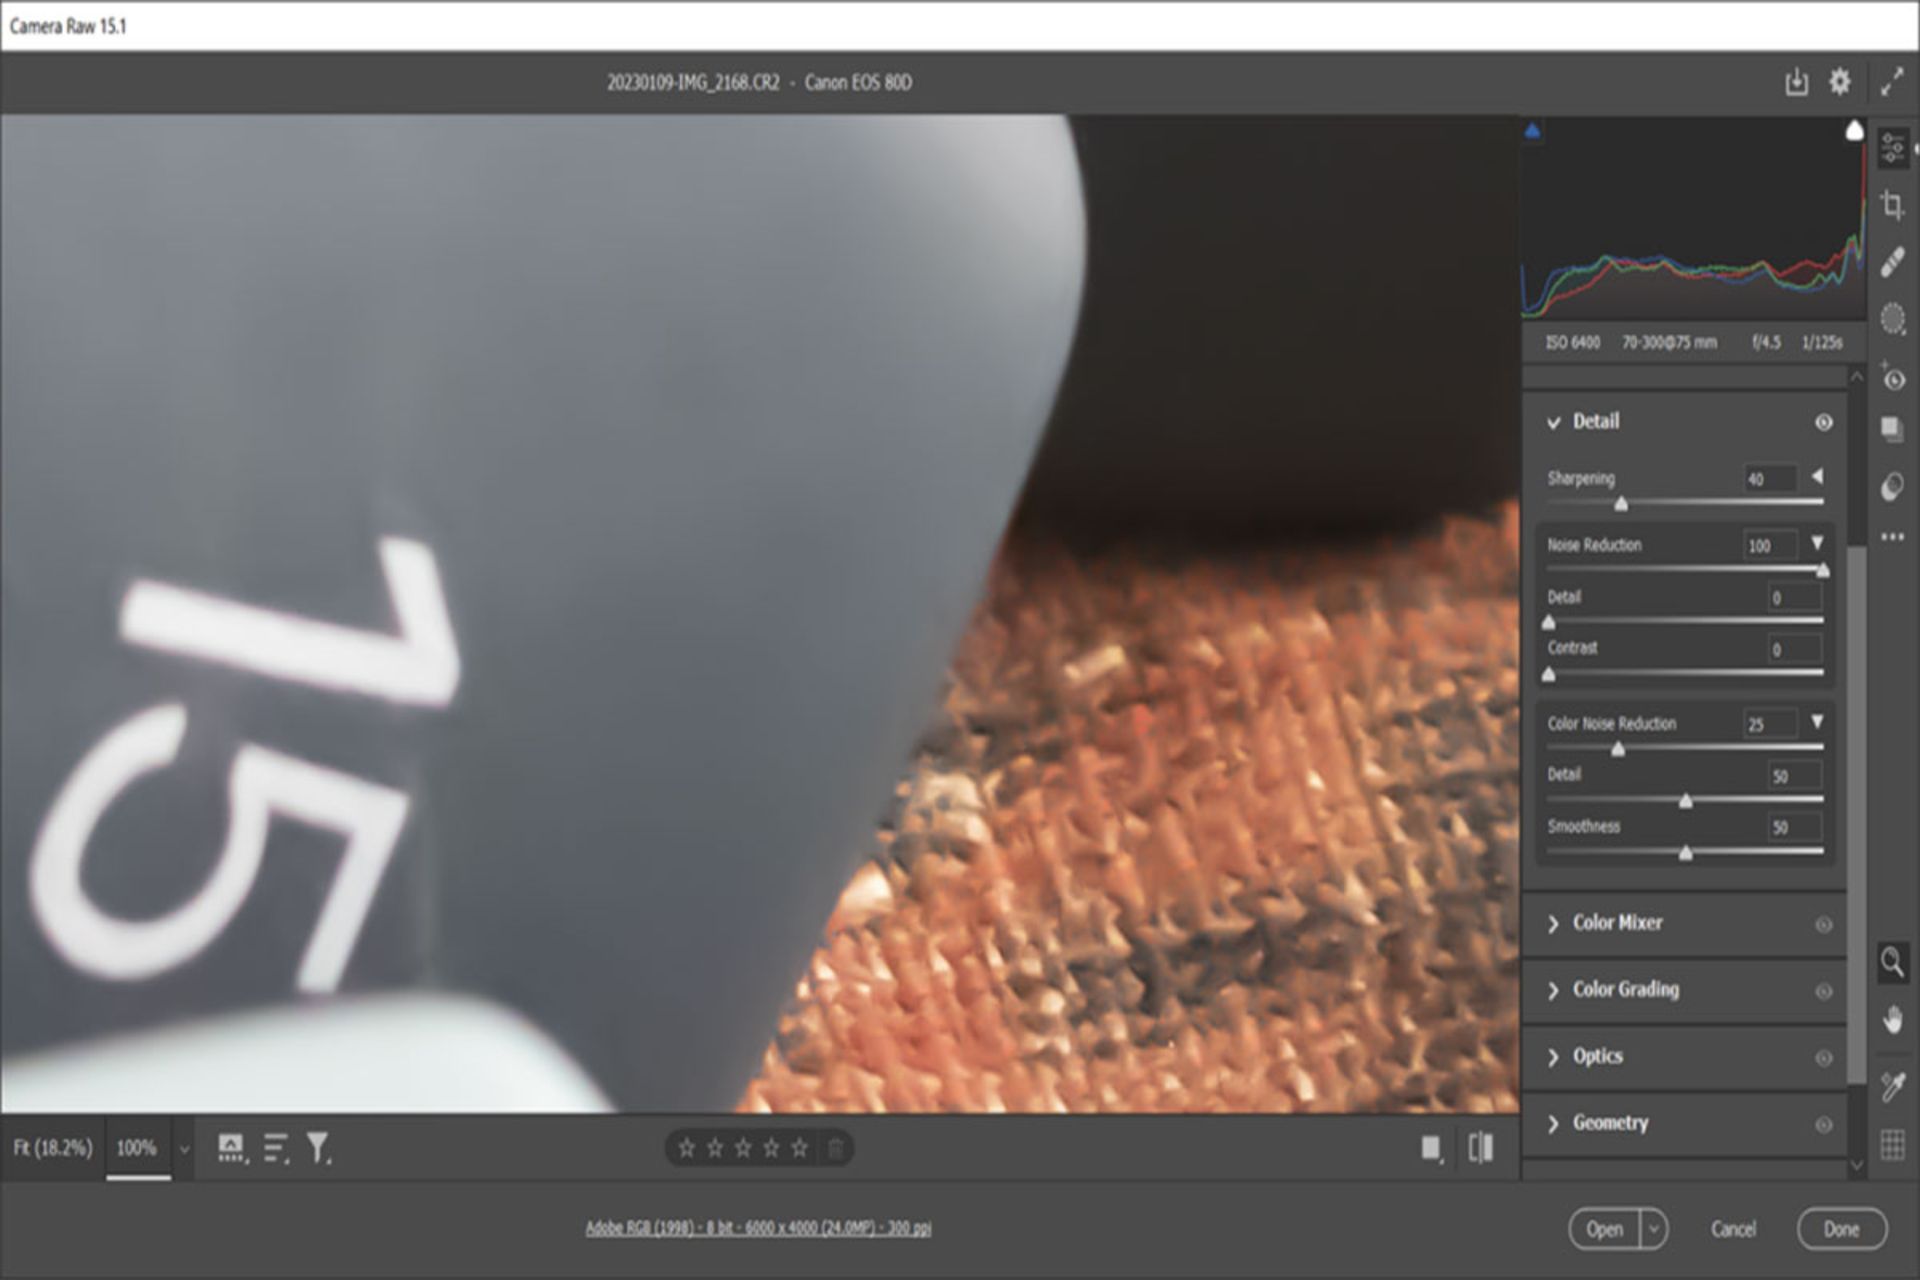Image resolution: width=1920 pixels, height=1280 pixels.
Task: Open Camera Raw preferences gear
Action: (x=1840, y=82)
